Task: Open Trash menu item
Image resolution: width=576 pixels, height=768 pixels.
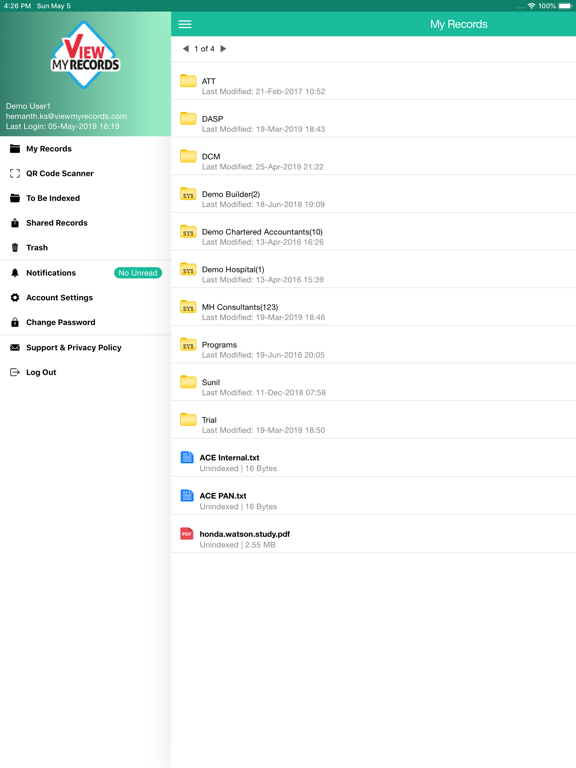Action: [x=37, y=247]
